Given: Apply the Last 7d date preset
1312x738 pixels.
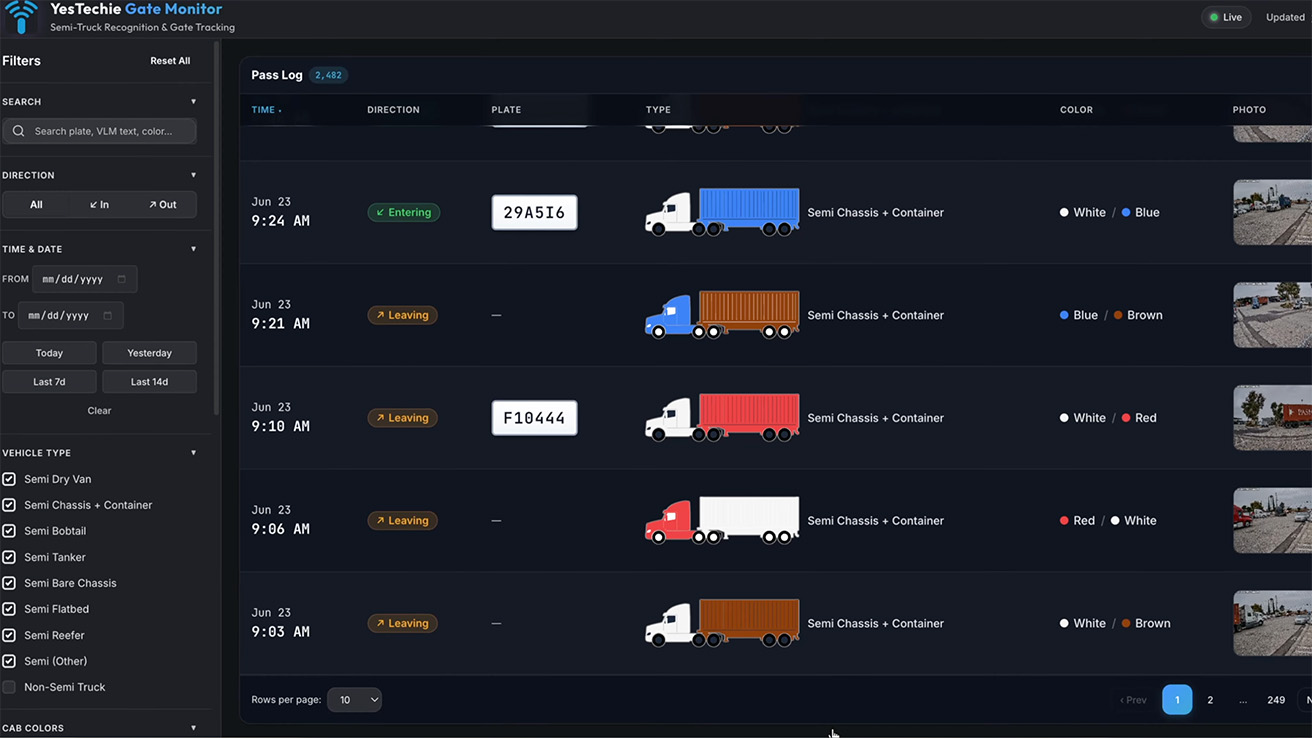Looking at the screenshot, I should [49, 382].
